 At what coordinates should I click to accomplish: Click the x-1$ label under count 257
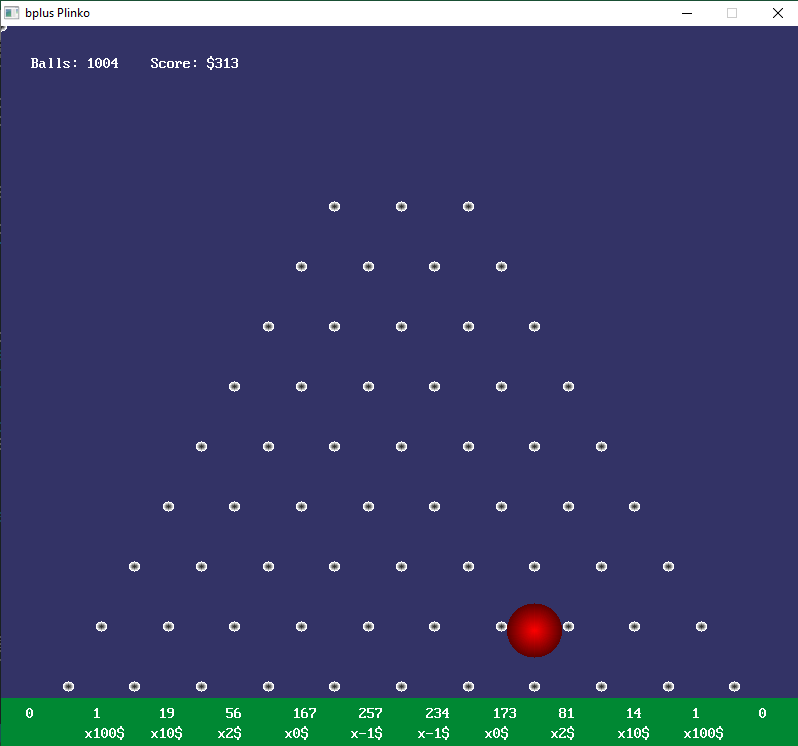pos(366,733)
